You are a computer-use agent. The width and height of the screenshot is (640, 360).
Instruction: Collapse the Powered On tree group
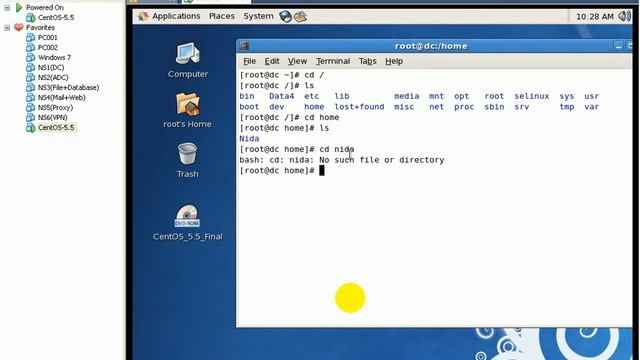(7, 7)
